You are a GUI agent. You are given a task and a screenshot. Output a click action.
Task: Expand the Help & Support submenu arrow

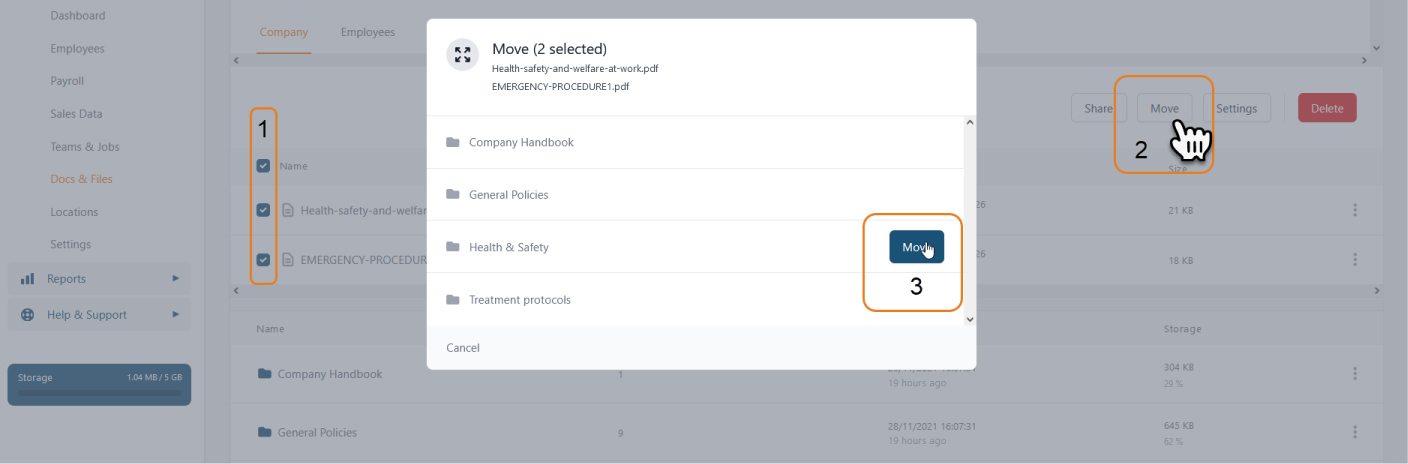(176, 315)
